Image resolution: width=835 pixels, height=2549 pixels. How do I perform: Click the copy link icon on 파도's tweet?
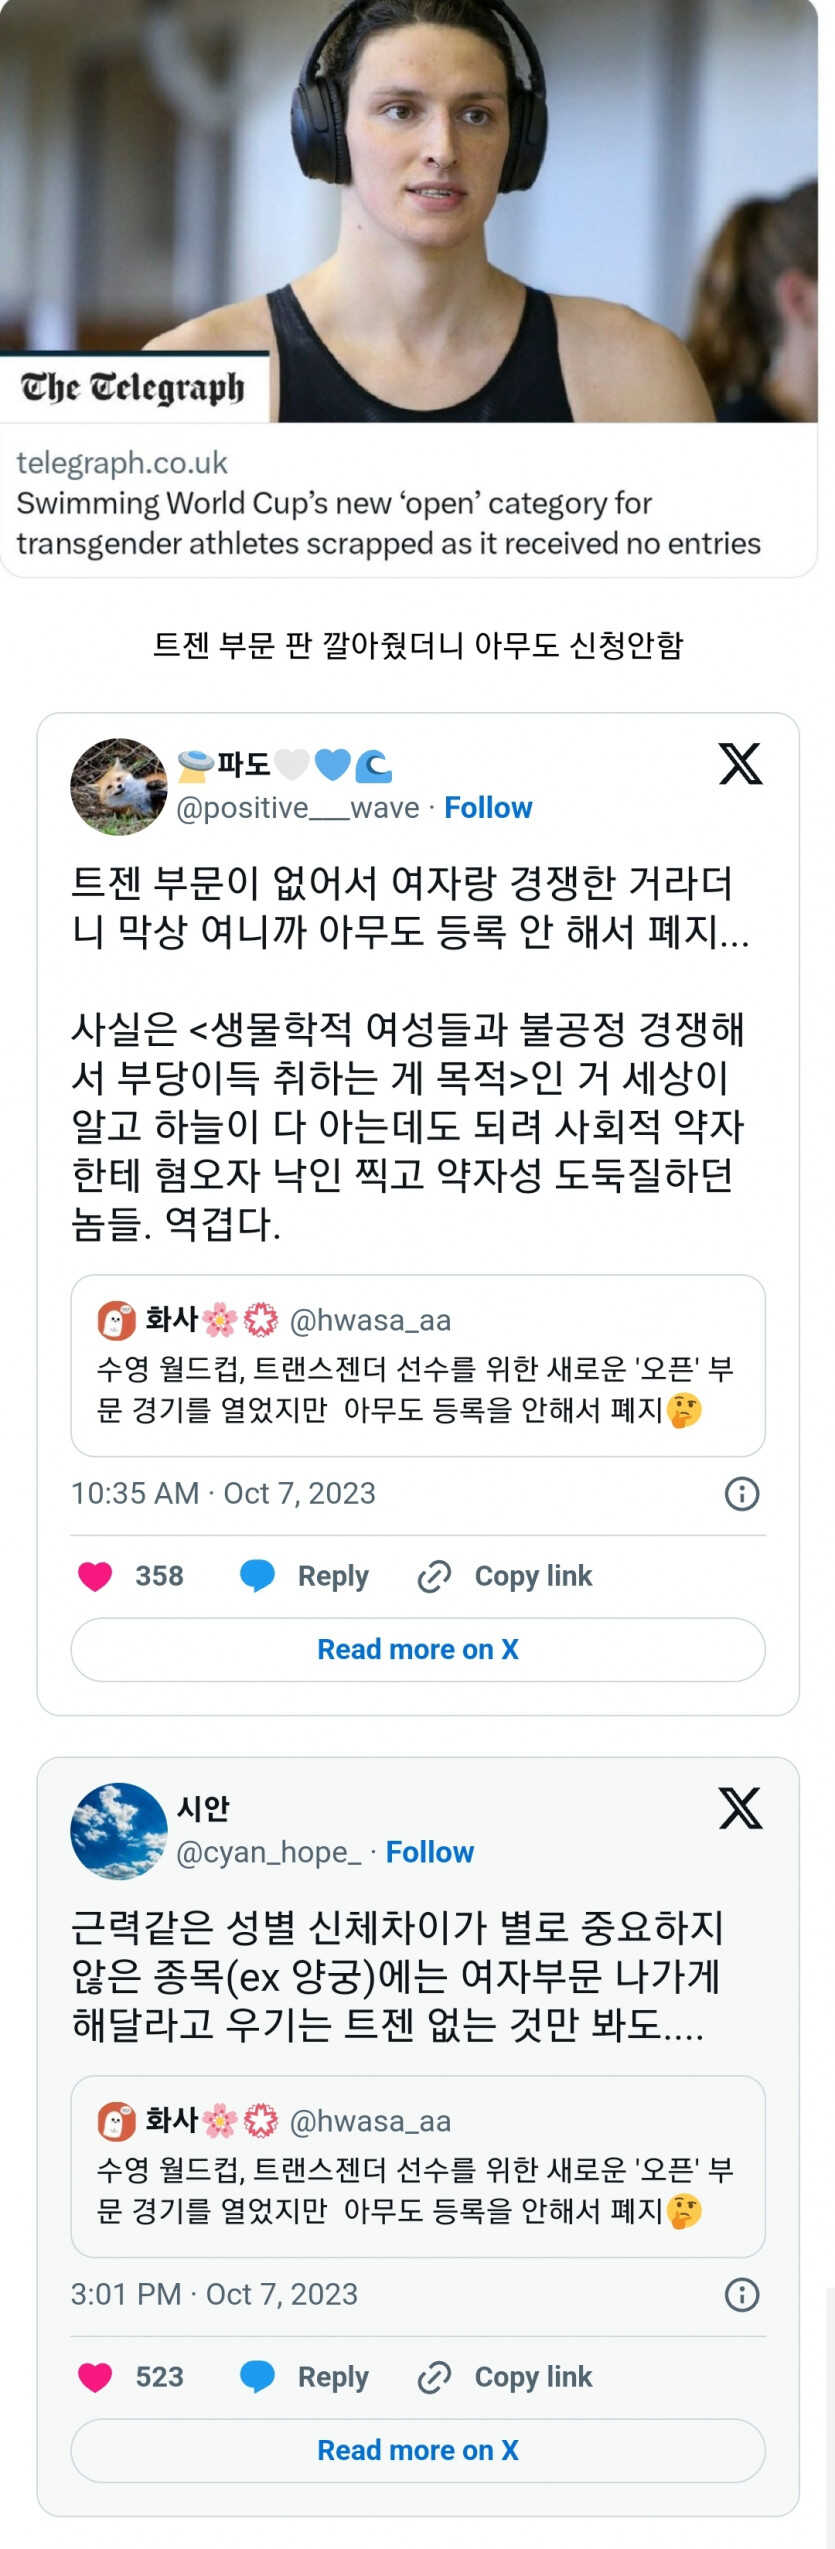click(x=434, y=1576)
